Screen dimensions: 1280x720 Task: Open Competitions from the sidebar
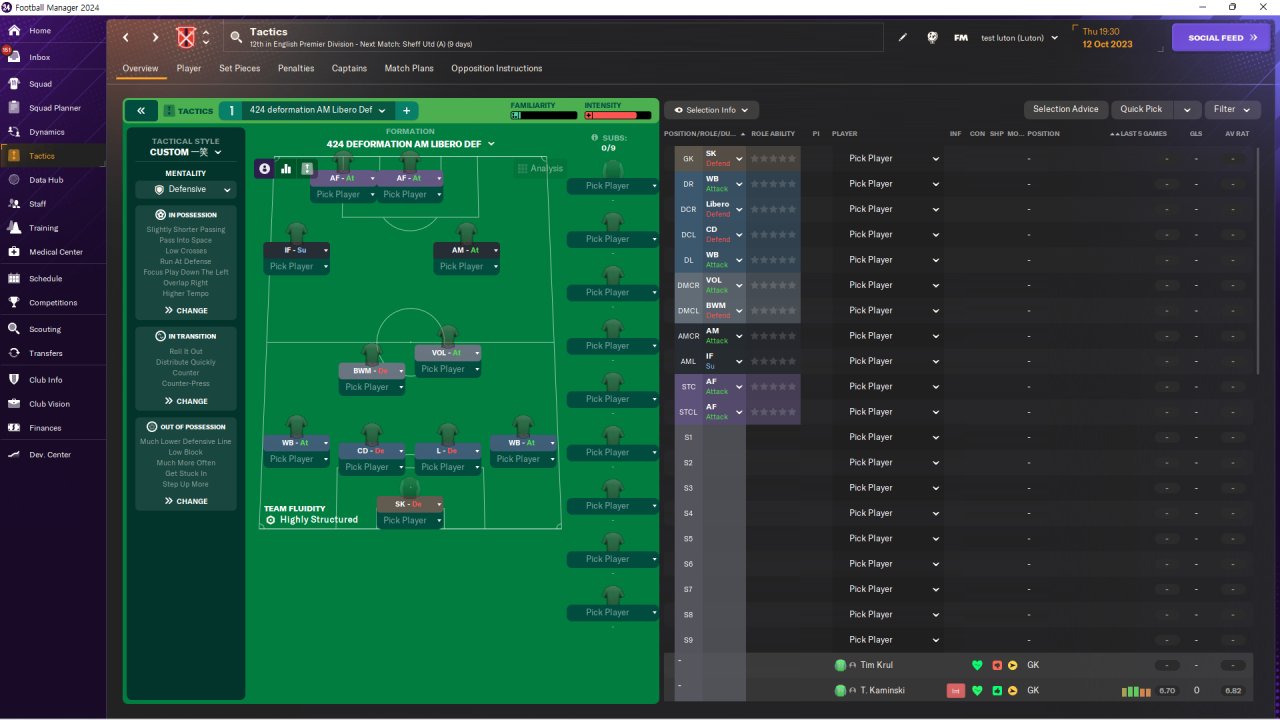pos(53,303)
